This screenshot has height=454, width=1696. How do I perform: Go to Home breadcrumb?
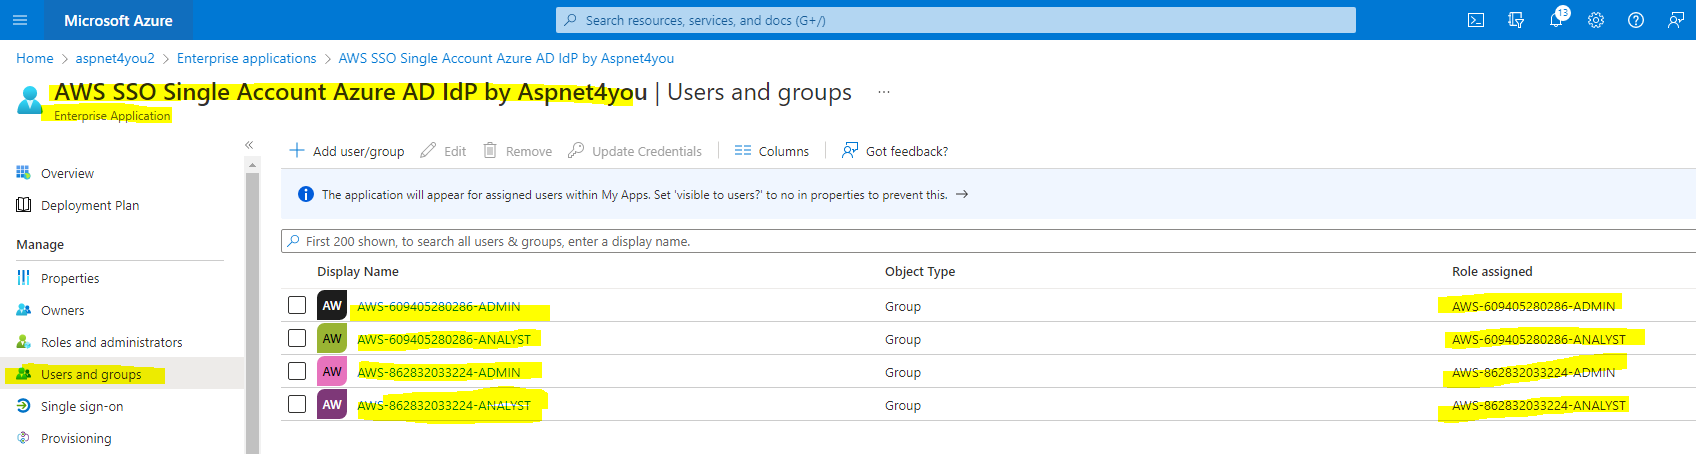click(35, 58)
